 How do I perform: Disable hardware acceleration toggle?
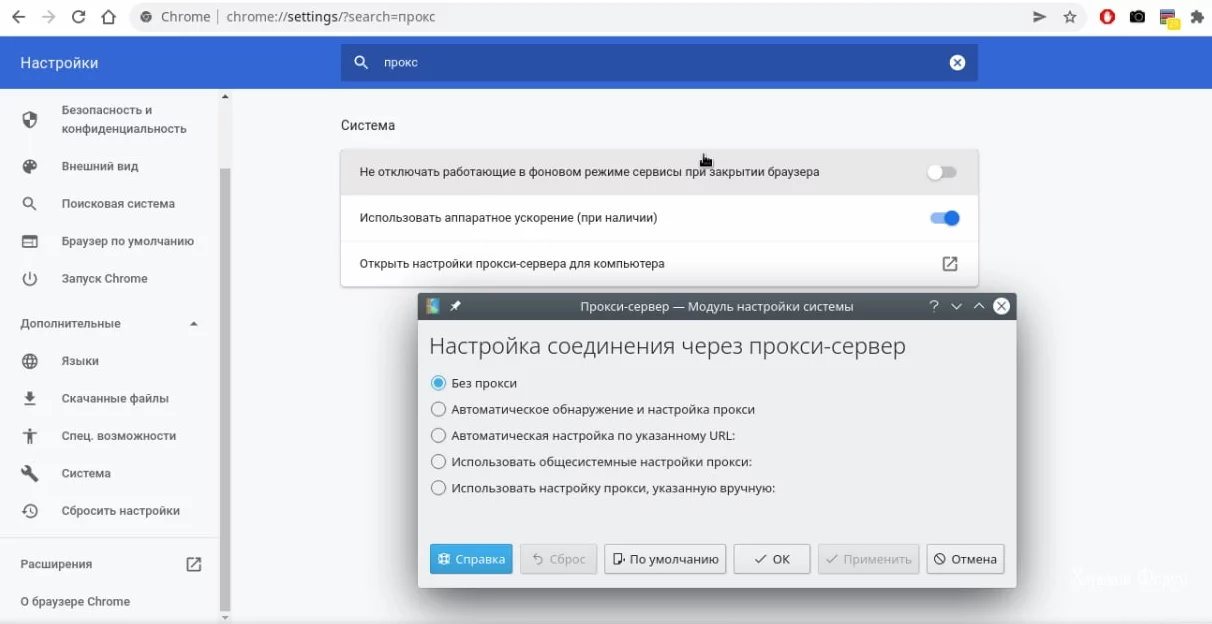click(x=944, y=218)
